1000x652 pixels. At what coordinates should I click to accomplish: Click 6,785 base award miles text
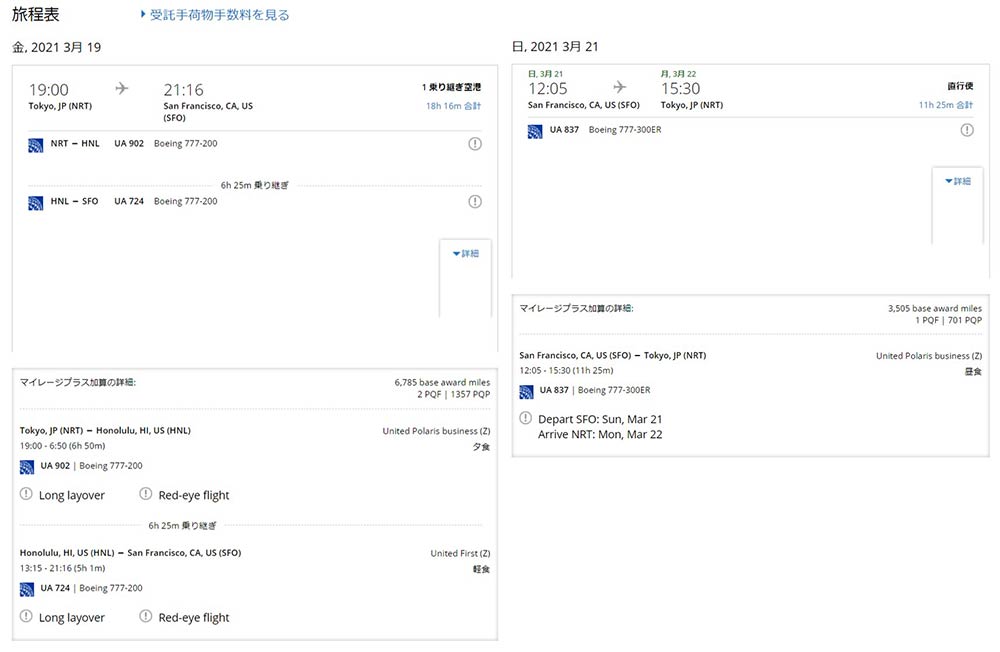click(x=442, y=383)
